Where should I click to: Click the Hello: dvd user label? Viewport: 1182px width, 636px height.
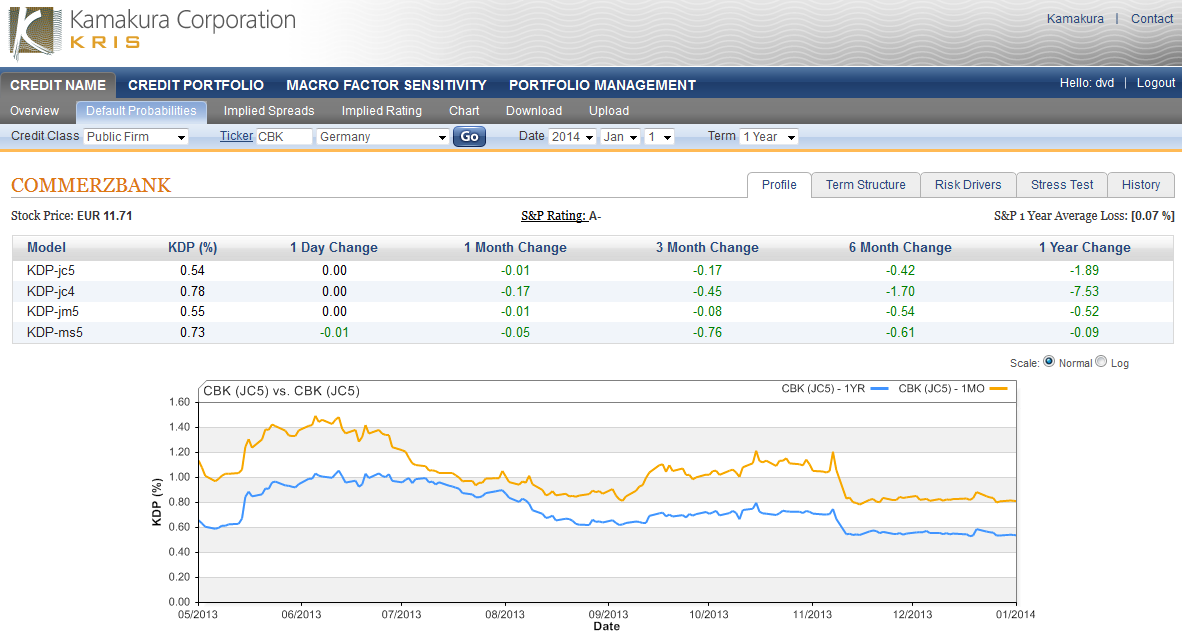click(x=1086, y=83)
